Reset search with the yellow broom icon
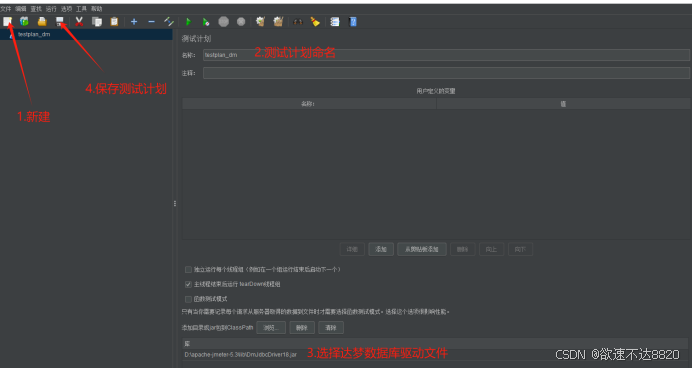This screenshot has width=692, height=369. (x=315, y=21)
